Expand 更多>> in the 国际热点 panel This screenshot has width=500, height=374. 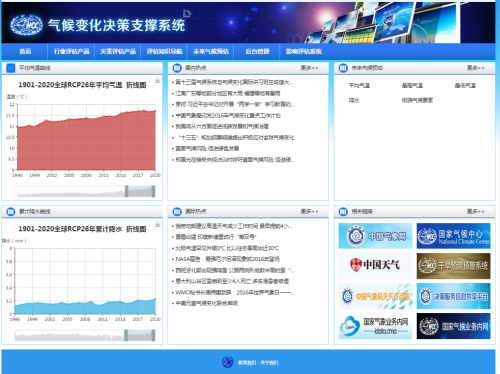309,211
